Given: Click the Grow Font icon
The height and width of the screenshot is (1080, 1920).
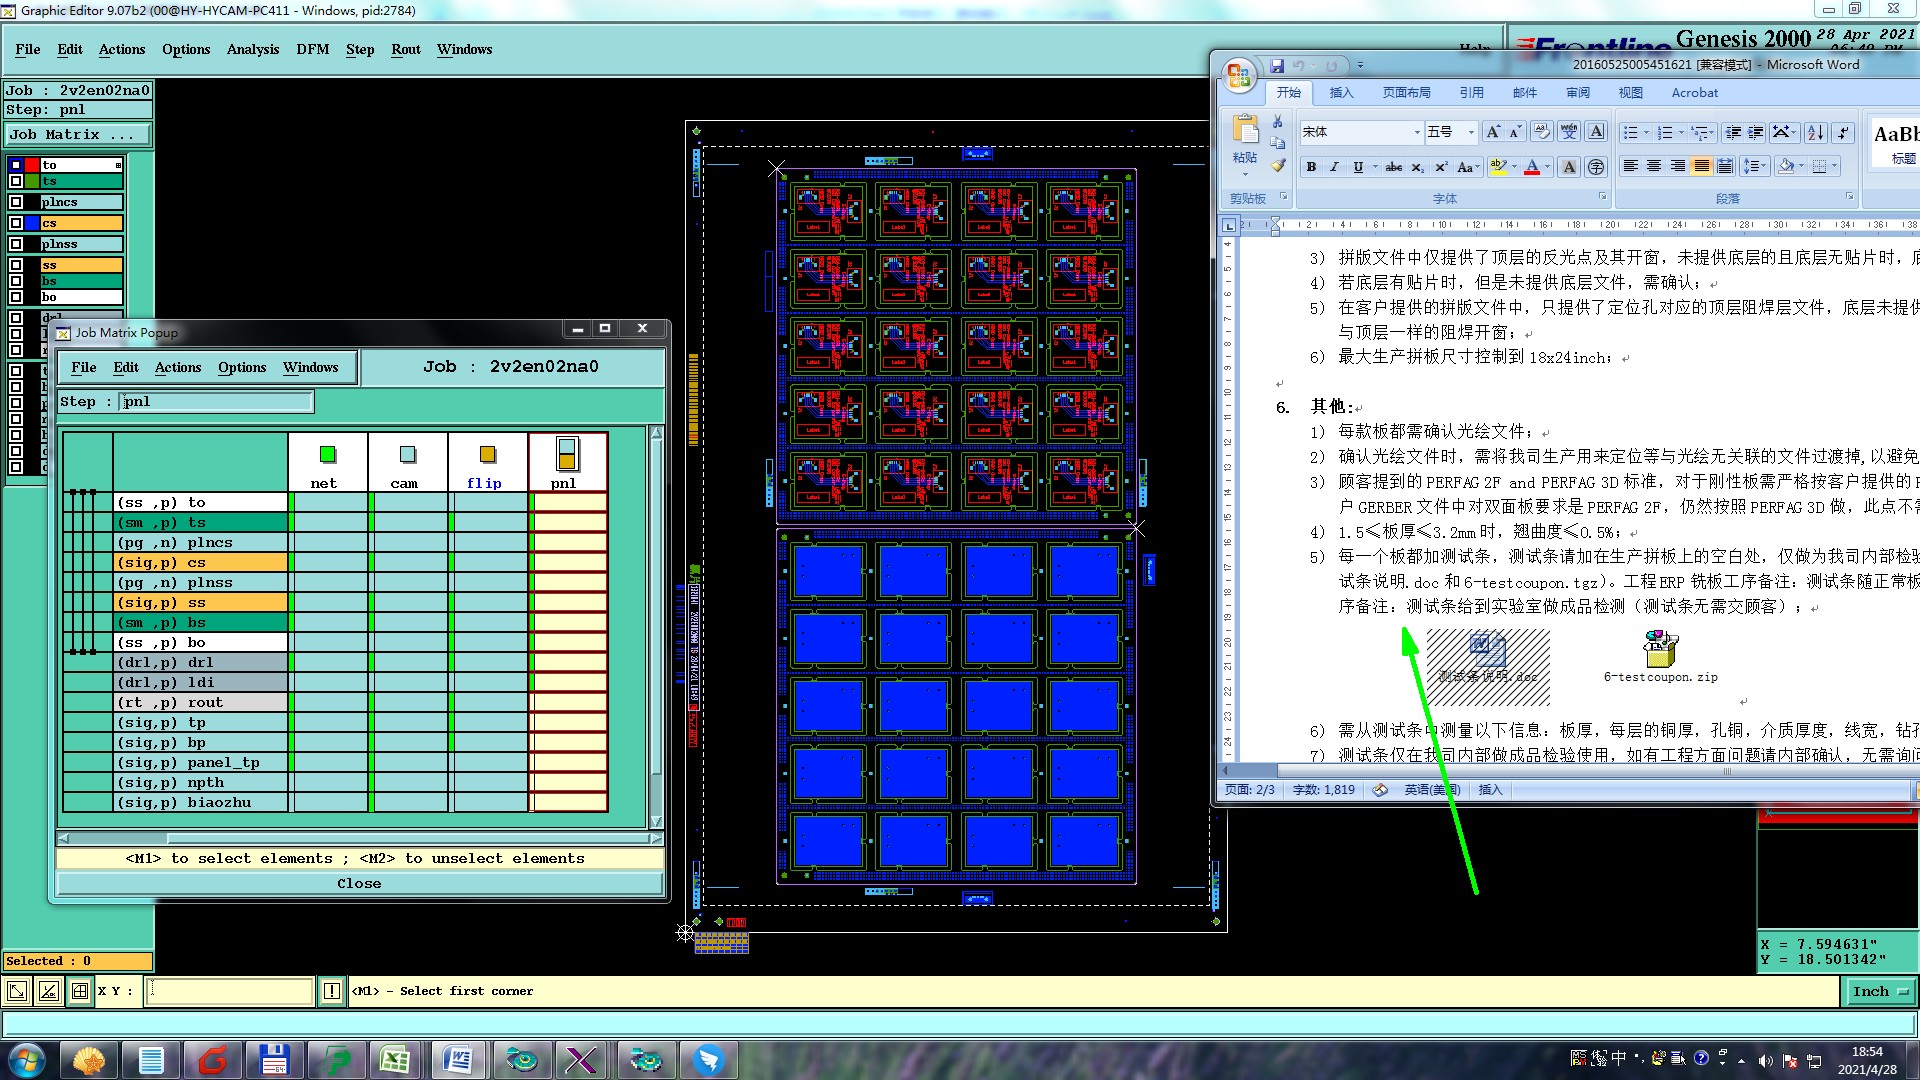Looking at the screenshot, I should tap(1492, 132).
